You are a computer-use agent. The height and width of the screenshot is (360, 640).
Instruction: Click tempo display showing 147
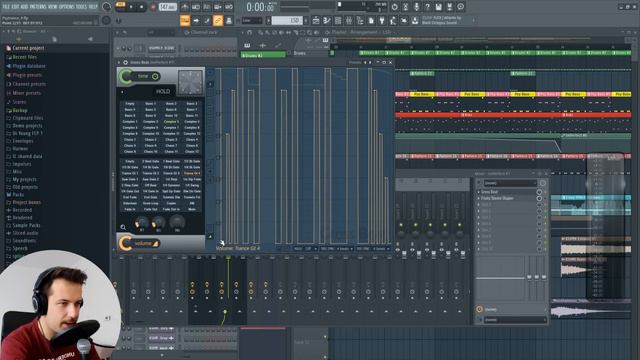tap(168, 7)
